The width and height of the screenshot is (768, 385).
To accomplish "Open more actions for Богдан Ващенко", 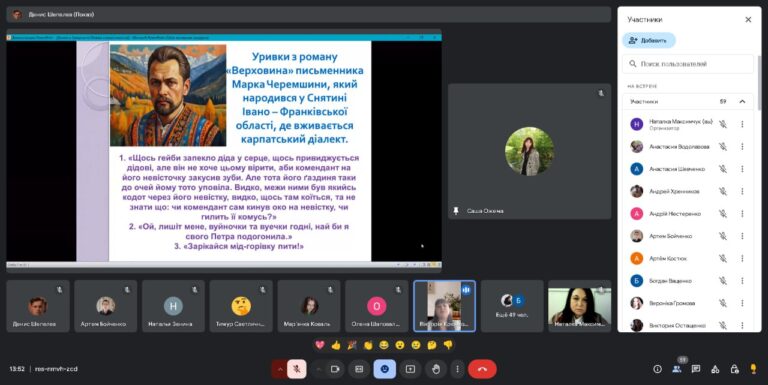I will [x=743, y=281].
